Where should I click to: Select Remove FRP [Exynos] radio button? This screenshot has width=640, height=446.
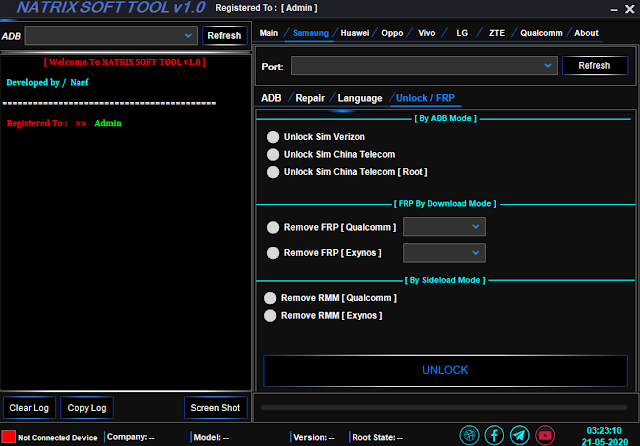click(x=273, y=253)
